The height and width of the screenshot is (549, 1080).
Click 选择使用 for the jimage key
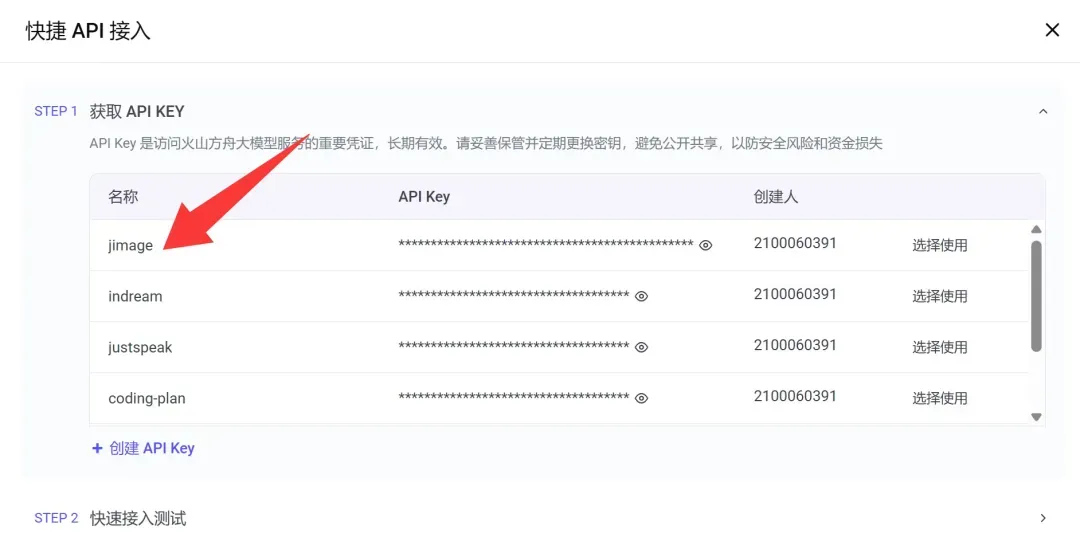coord(939,245)
